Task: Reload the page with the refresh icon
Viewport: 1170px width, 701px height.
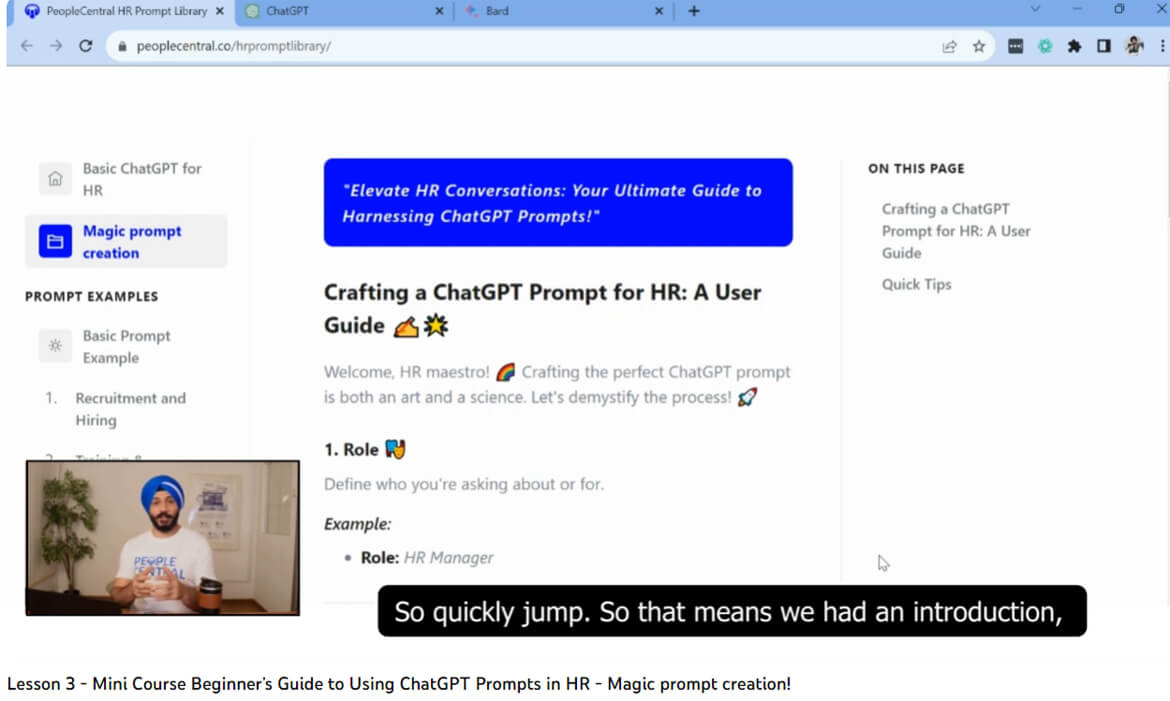Action: 86,46
